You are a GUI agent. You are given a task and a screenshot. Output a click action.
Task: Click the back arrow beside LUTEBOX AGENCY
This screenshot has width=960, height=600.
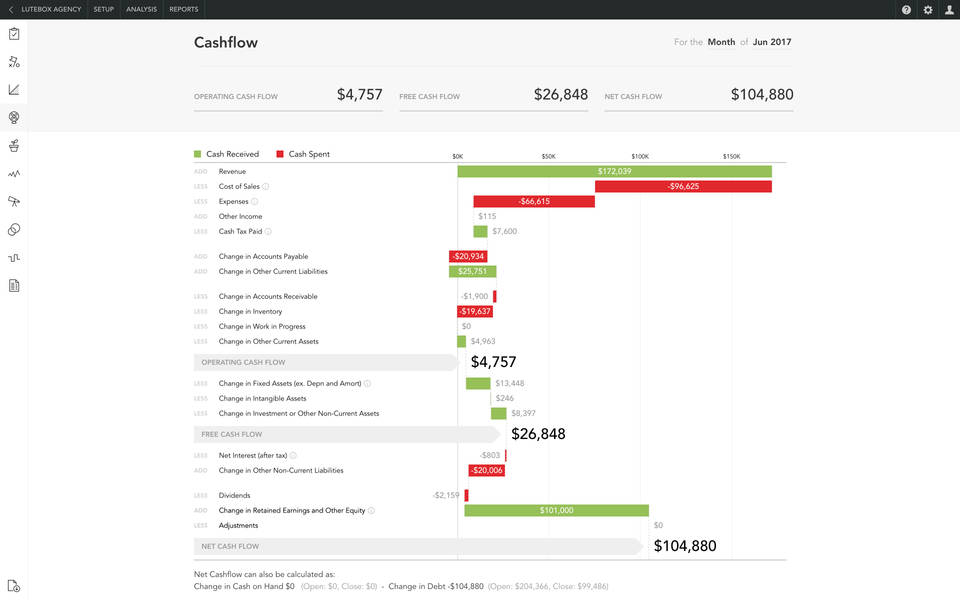[10, 9]
